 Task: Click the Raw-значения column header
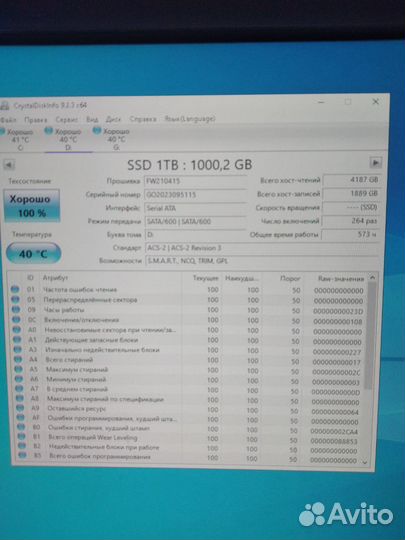[x=341, y=279]
